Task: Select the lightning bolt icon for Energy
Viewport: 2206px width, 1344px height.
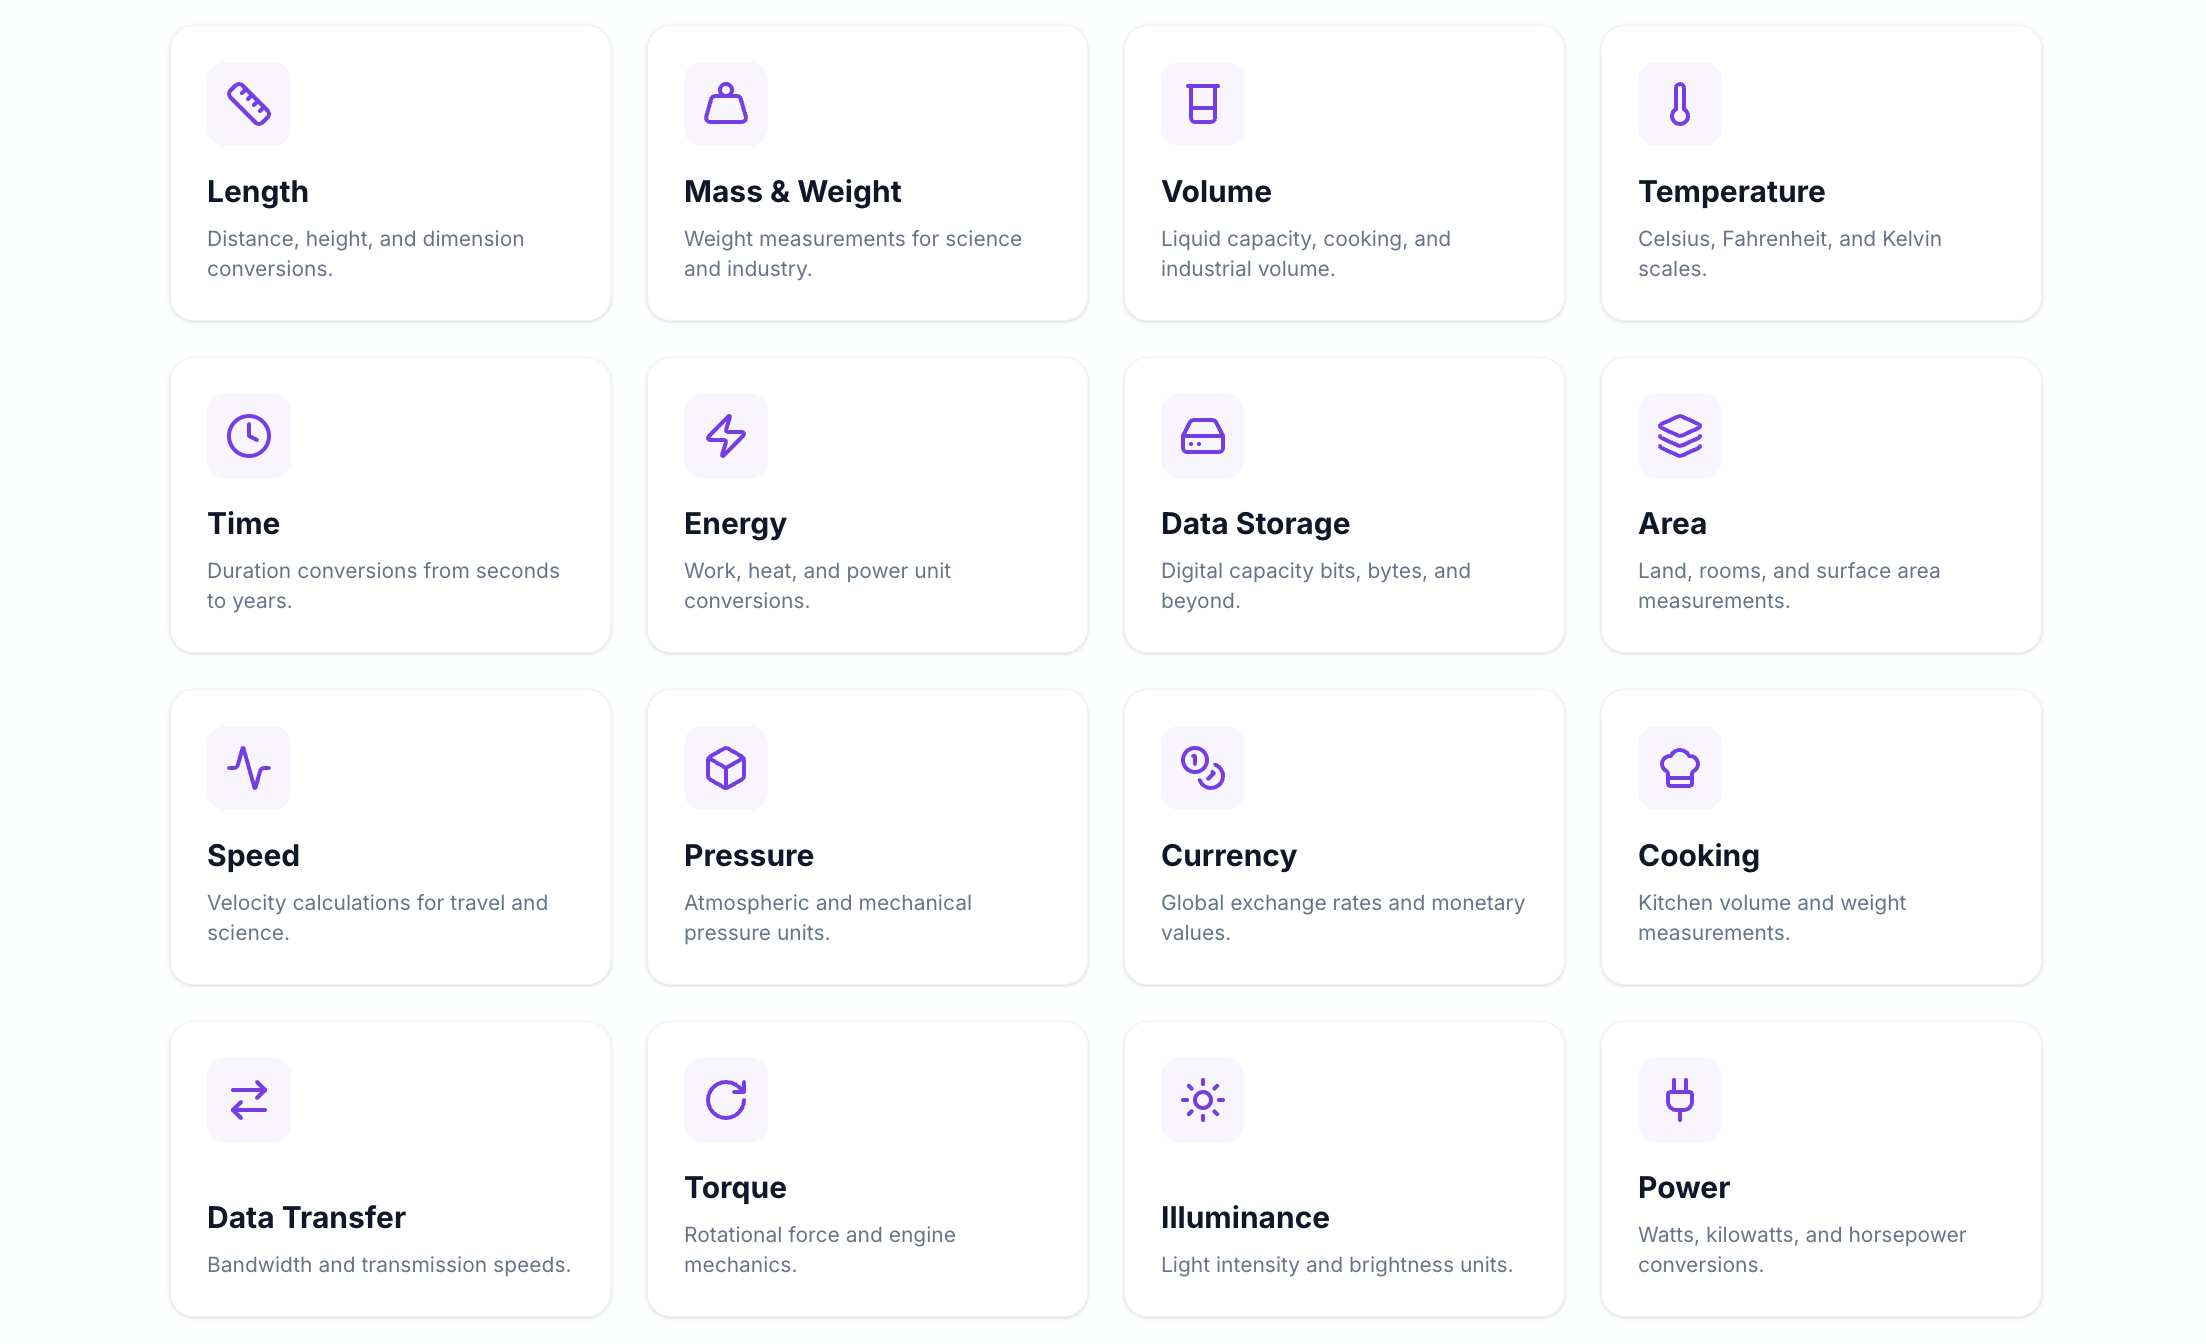Action: pos(725,435)
